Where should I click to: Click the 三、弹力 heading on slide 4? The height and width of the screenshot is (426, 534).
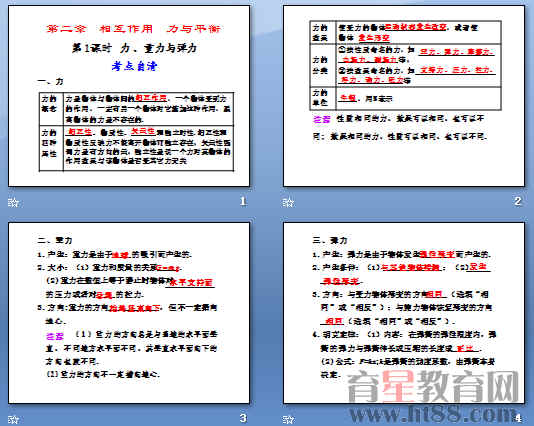click(x=330, y=240)
